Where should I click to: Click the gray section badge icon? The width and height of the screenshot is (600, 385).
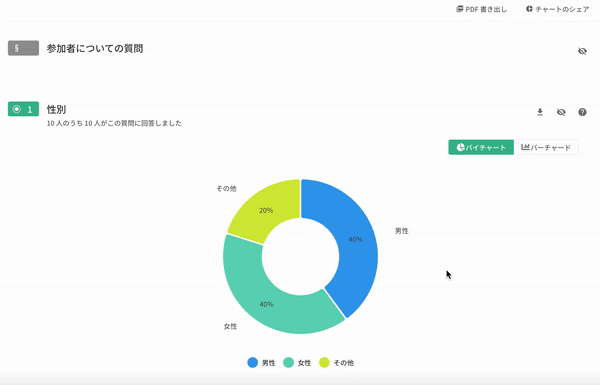pyautogui.click(x=23, y=48)
